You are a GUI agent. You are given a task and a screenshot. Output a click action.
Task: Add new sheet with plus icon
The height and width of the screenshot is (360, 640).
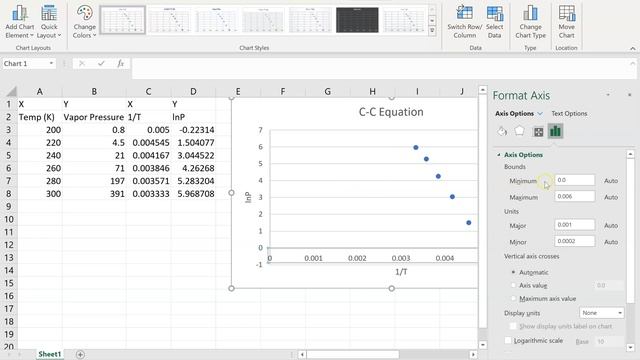[x=80, y=354]
